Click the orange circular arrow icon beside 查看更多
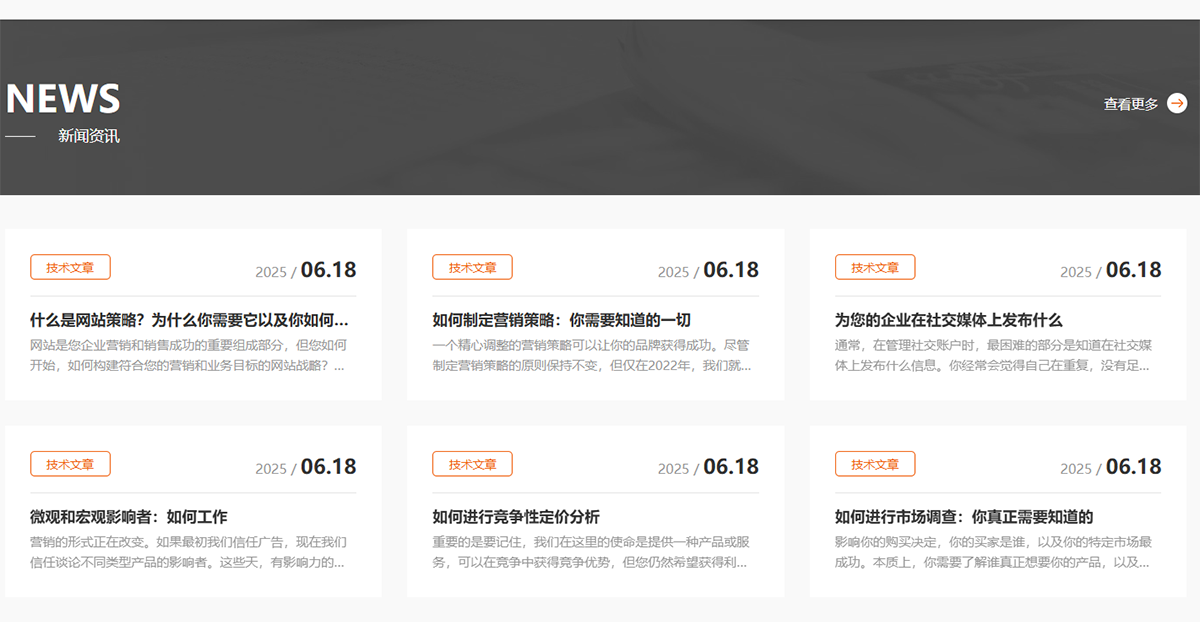This screenshot has width=1200, height=622. click(1178, 103)
